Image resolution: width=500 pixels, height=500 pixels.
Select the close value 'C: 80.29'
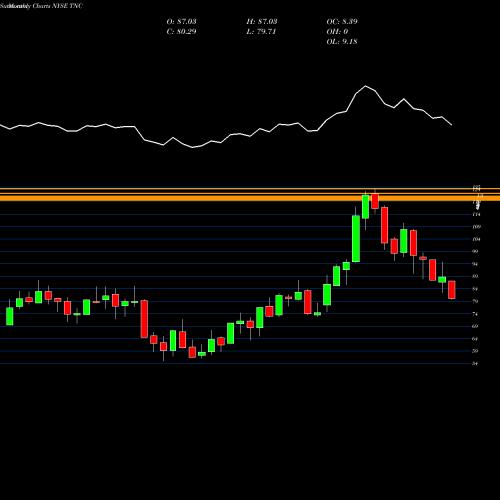click(x=181, y=32)
